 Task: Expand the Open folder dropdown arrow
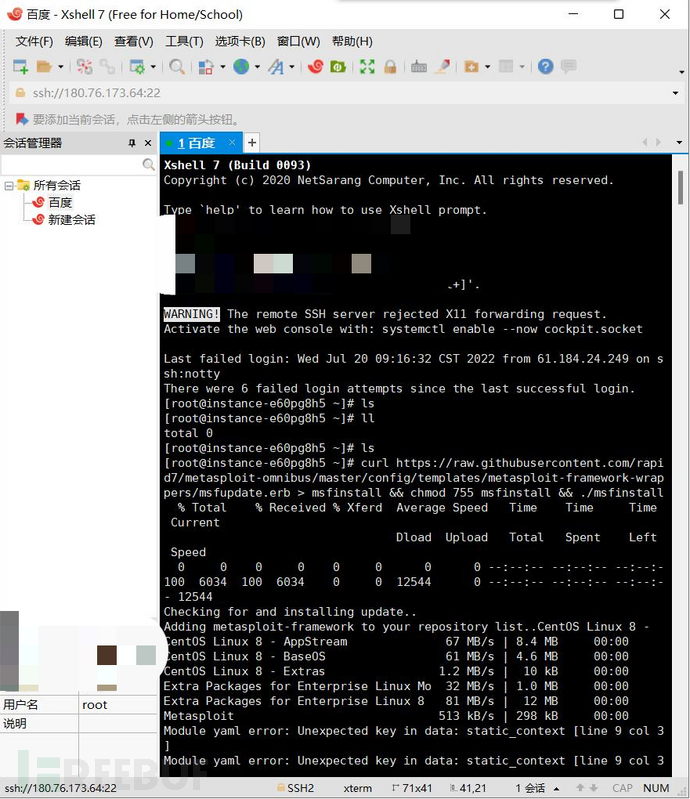pos(61,67)
